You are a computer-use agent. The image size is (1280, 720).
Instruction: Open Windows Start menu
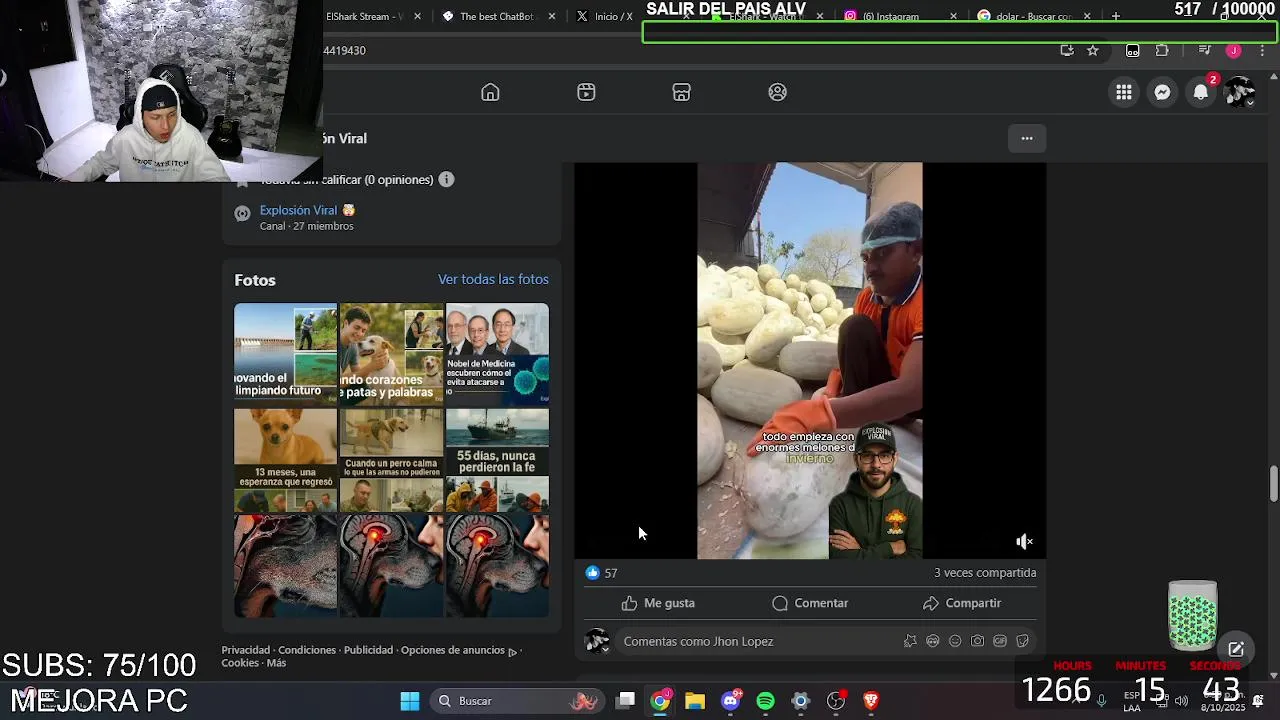pos(410,701)
